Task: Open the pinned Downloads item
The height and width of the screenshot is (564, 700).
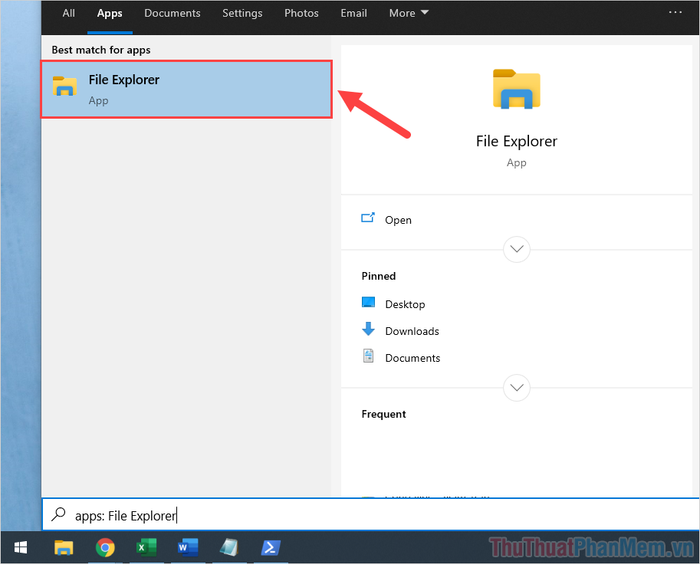Action: pyautogui.click(x=412, y=331)
